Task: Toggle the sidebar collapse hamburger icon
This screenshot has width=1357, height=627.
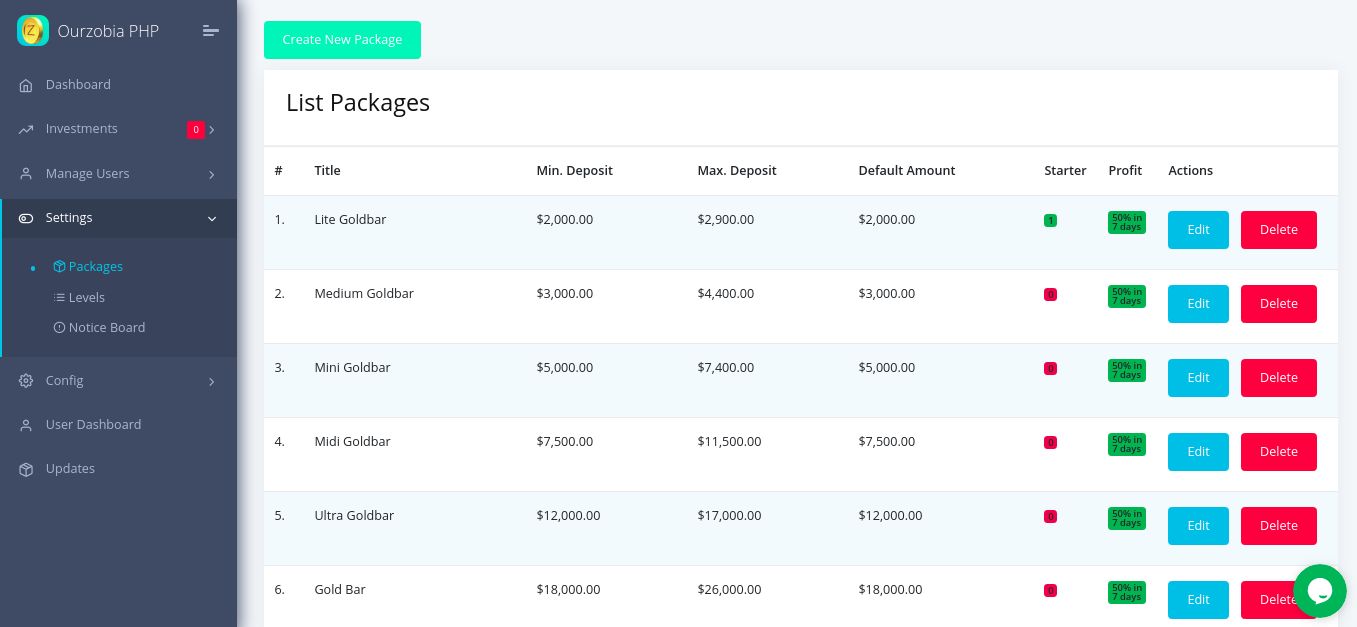Action: (x=210, y=31)
